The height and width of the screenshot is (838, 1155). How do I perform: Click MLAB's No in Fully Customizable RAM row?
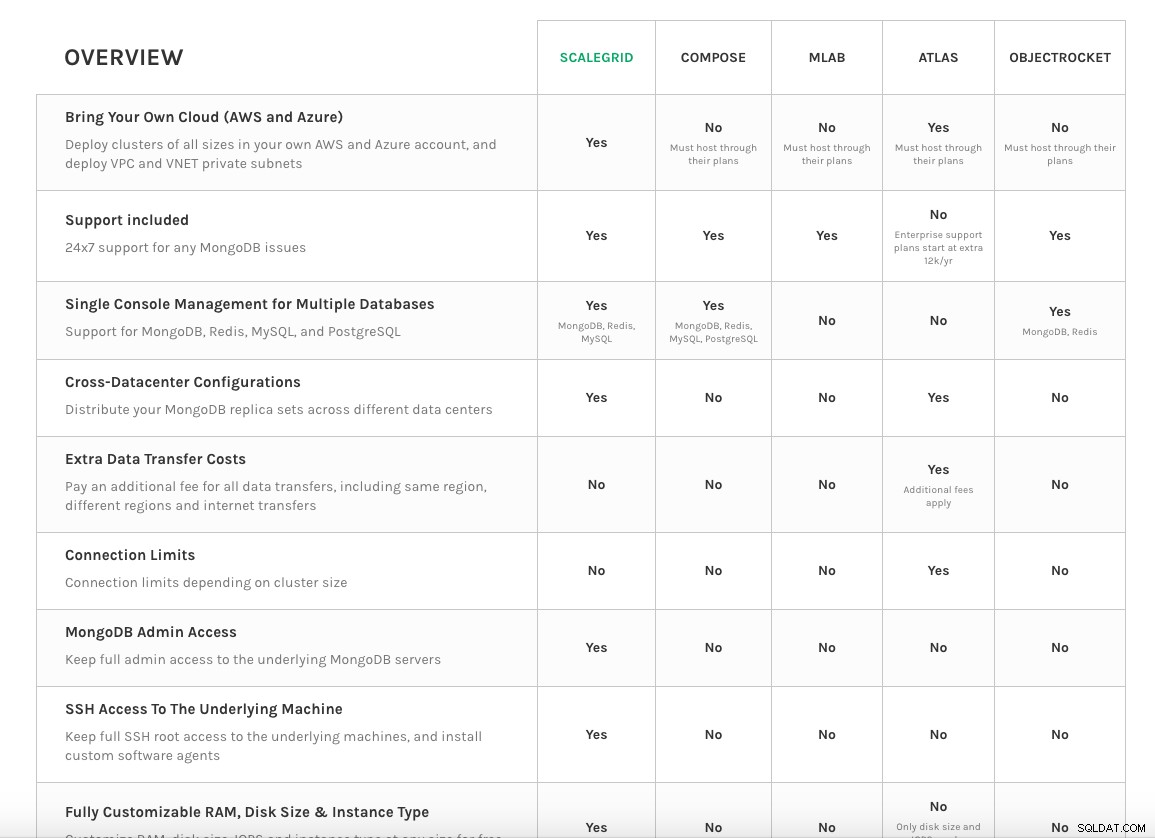click(827, 828)
